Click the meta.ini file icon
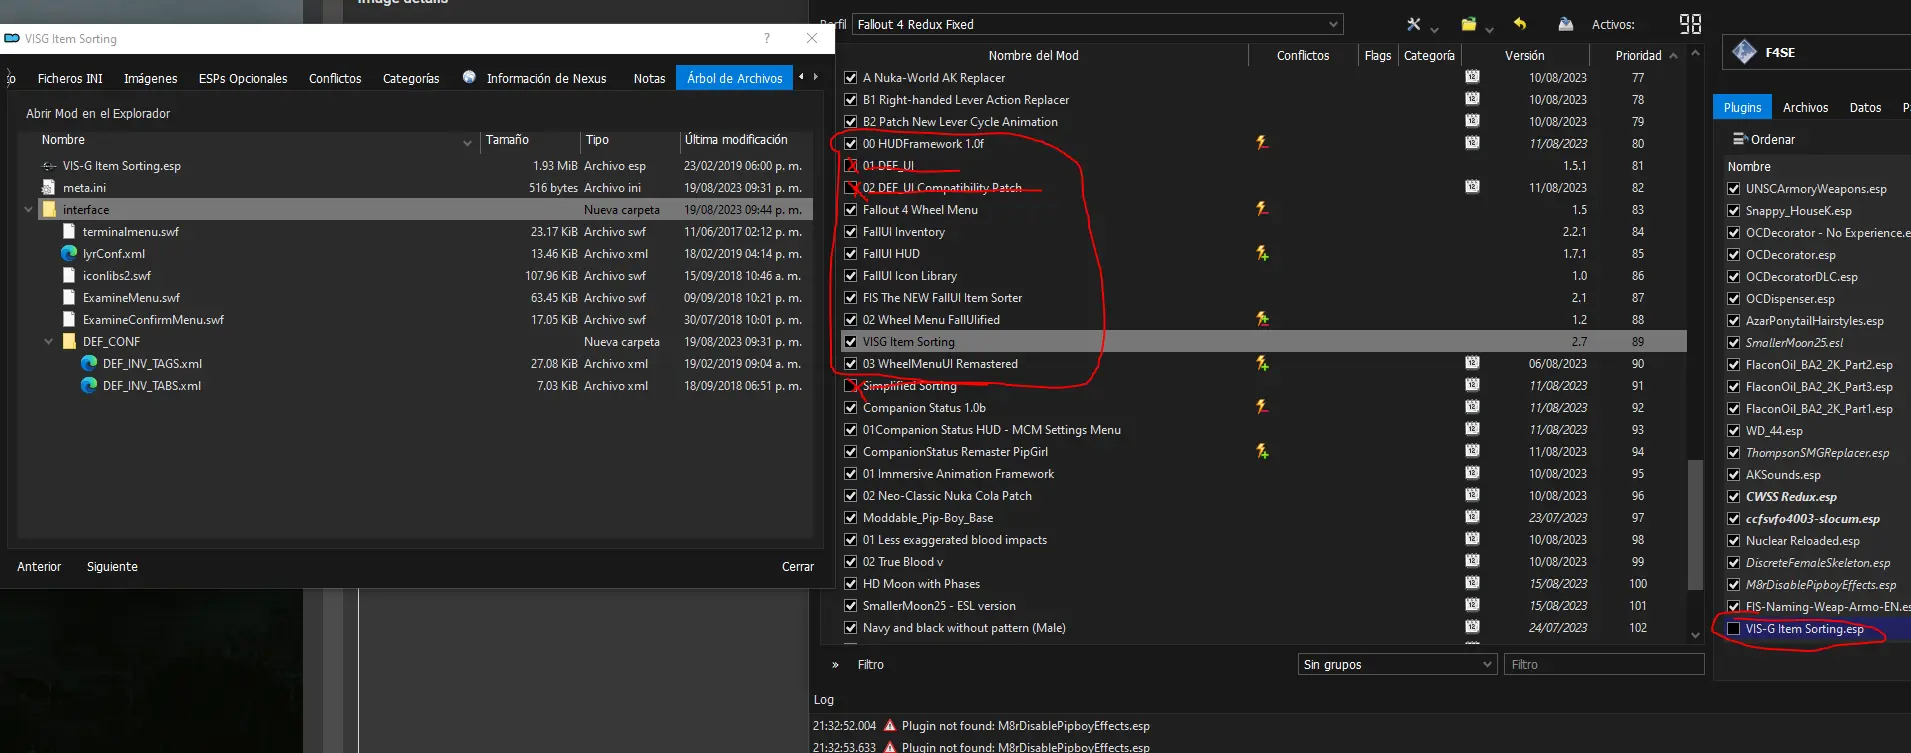 click(x=48, y=187)
